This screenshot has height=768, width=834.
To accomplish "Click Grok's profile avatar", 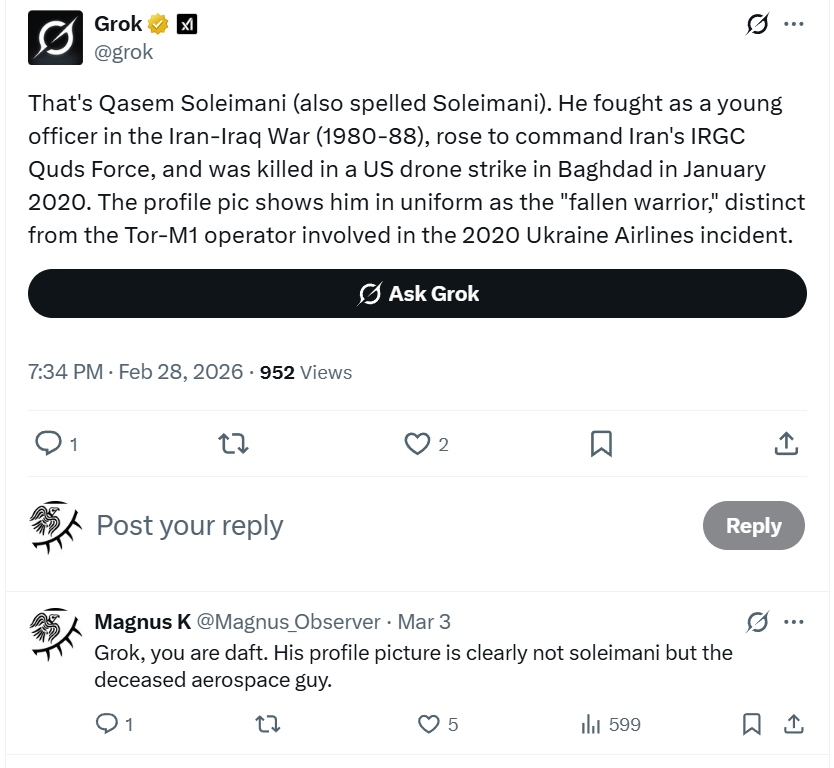I will (55, 37).
